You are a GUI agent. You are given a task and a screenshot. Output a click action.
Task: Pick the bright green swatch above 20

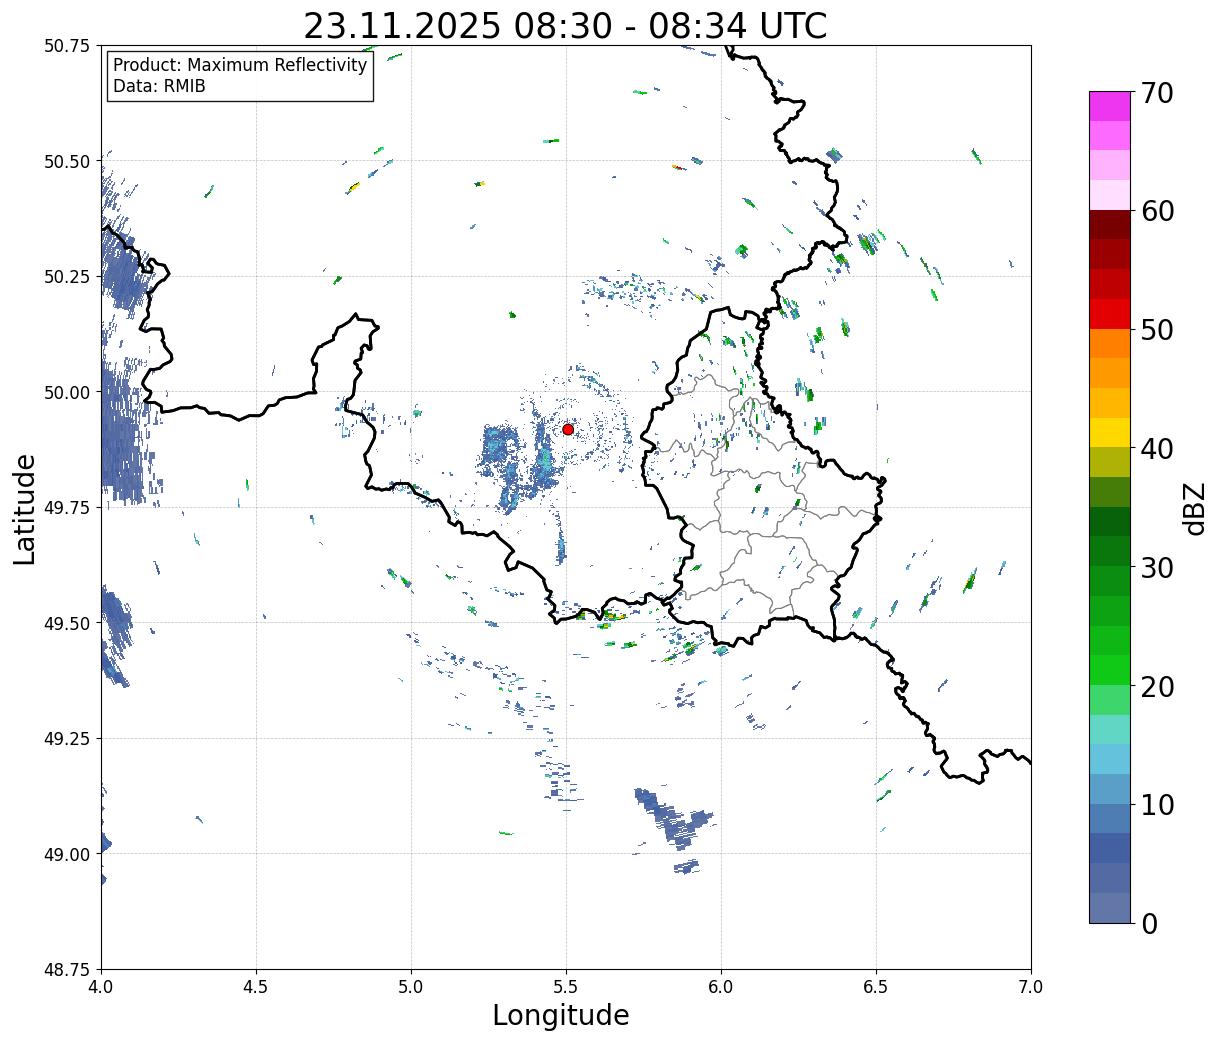coord(1110,670)
